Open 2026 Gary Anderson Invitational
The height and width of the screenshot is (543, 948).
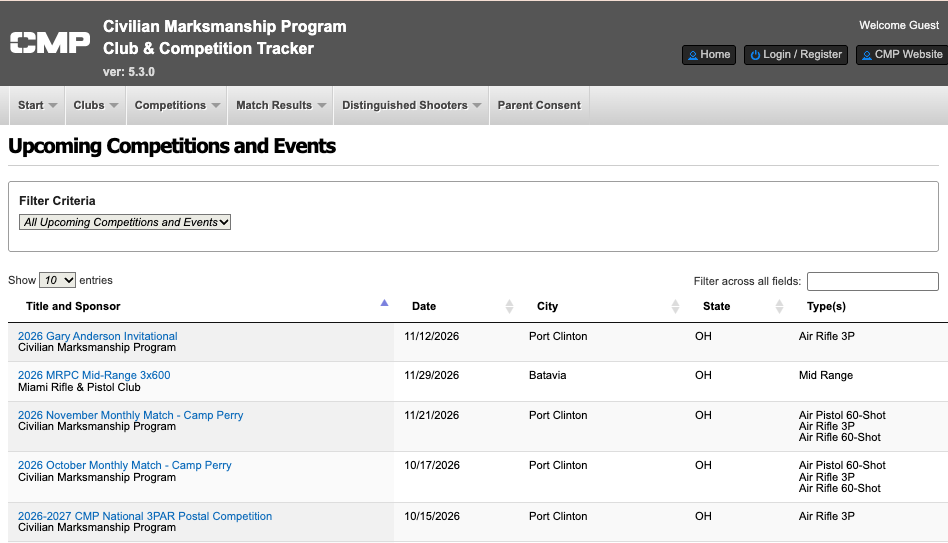click(97, 336)
